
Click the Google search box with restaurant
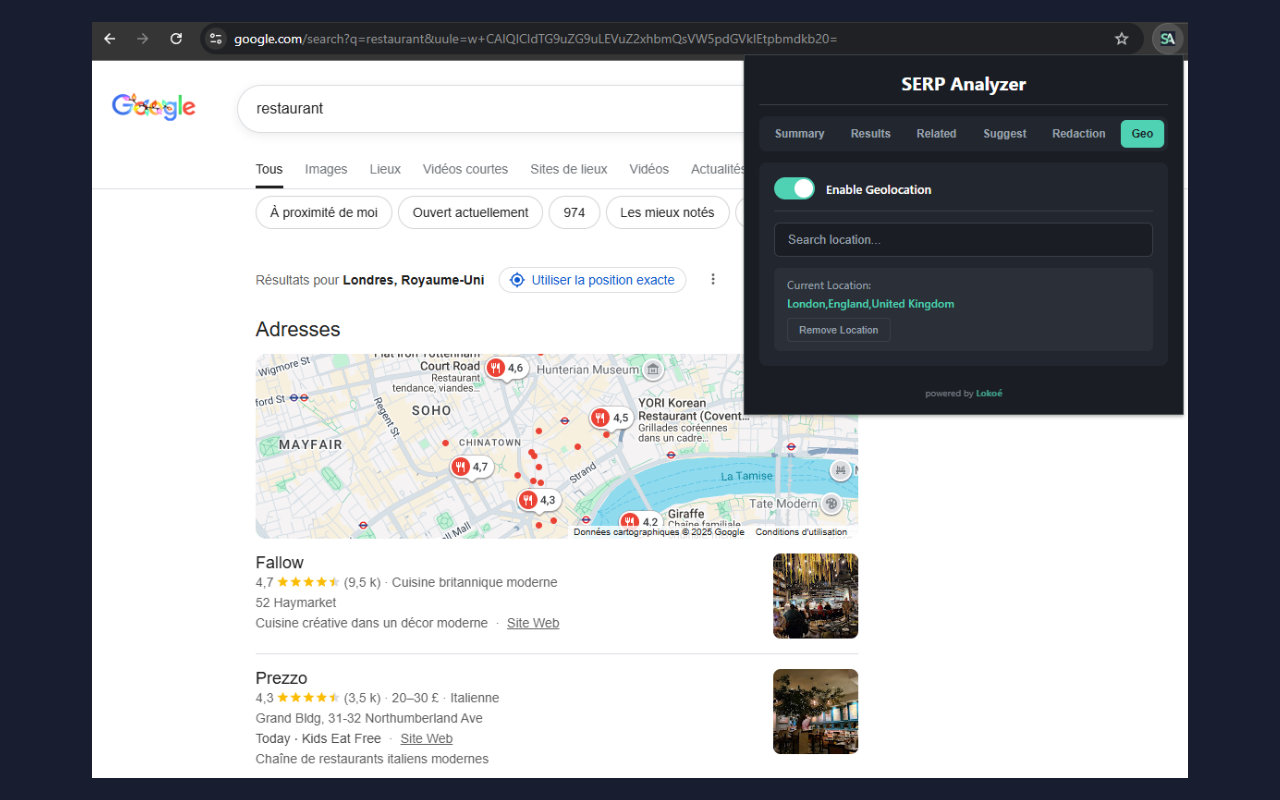[490, 108]
